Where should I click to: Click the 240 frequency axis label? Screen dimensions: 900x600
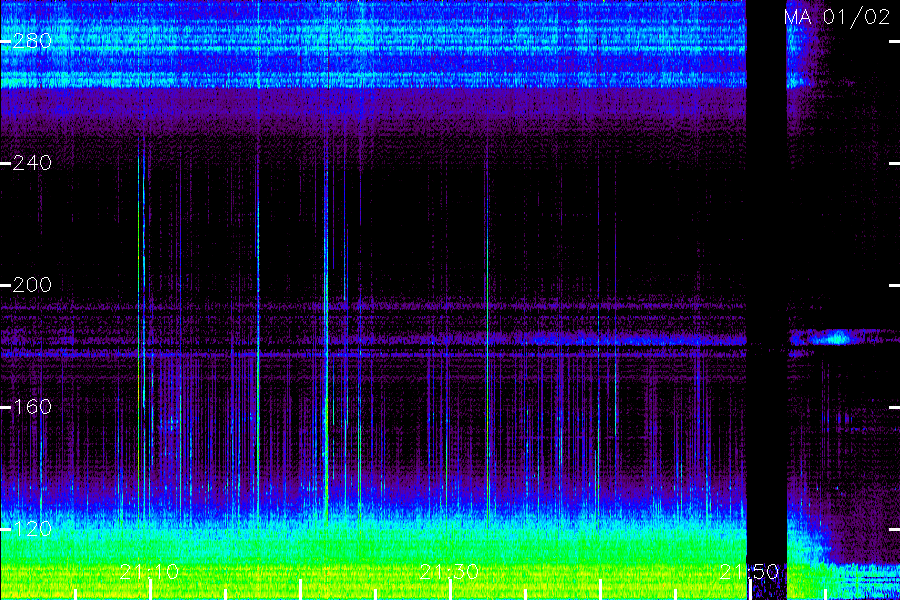click(x=32, y=163)
